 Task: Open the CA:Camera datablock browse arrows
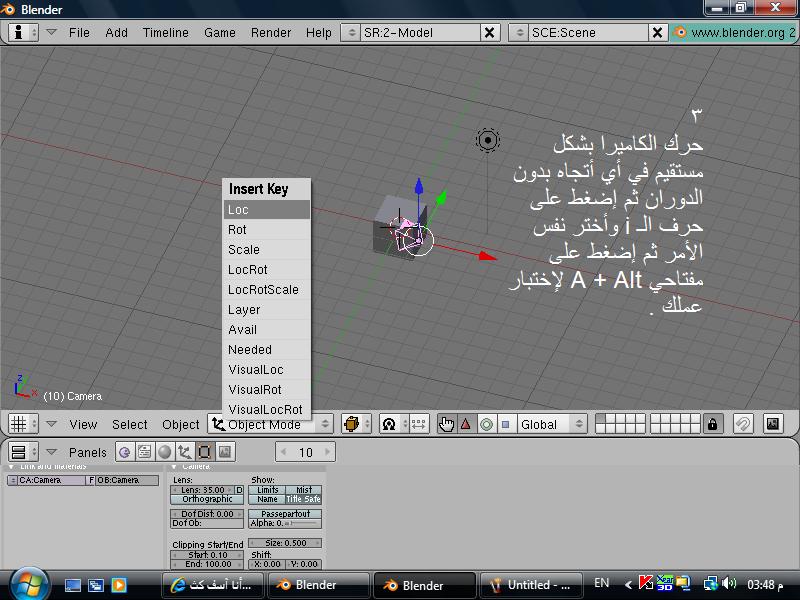[x=13, y=480]
